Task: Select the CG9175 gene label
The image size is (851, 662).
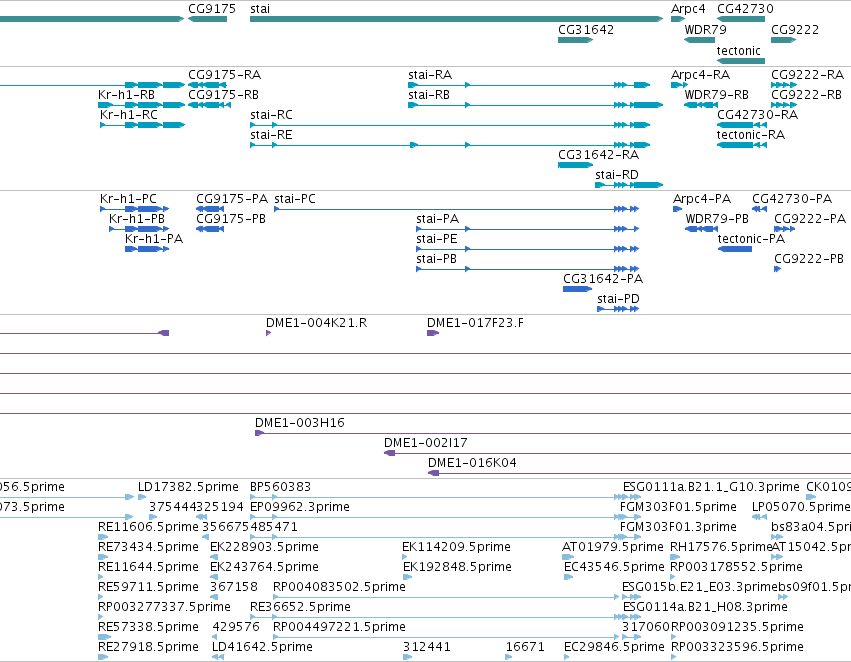Action: (212, 9)
